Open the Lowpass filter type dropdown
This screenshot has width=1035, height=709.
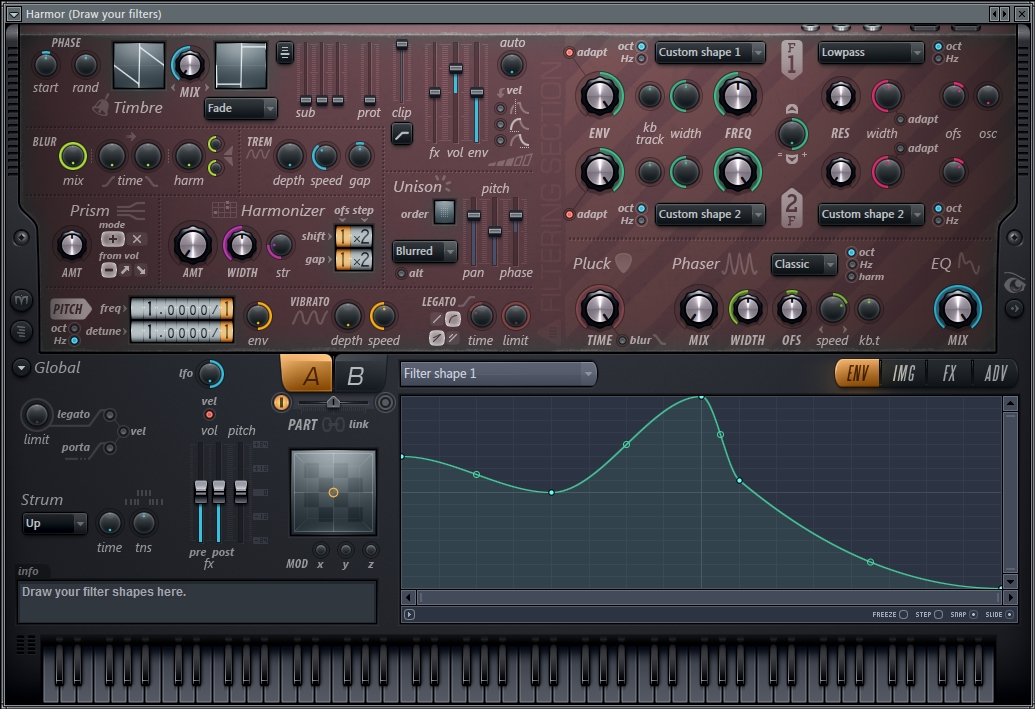[x=870, y=52]
